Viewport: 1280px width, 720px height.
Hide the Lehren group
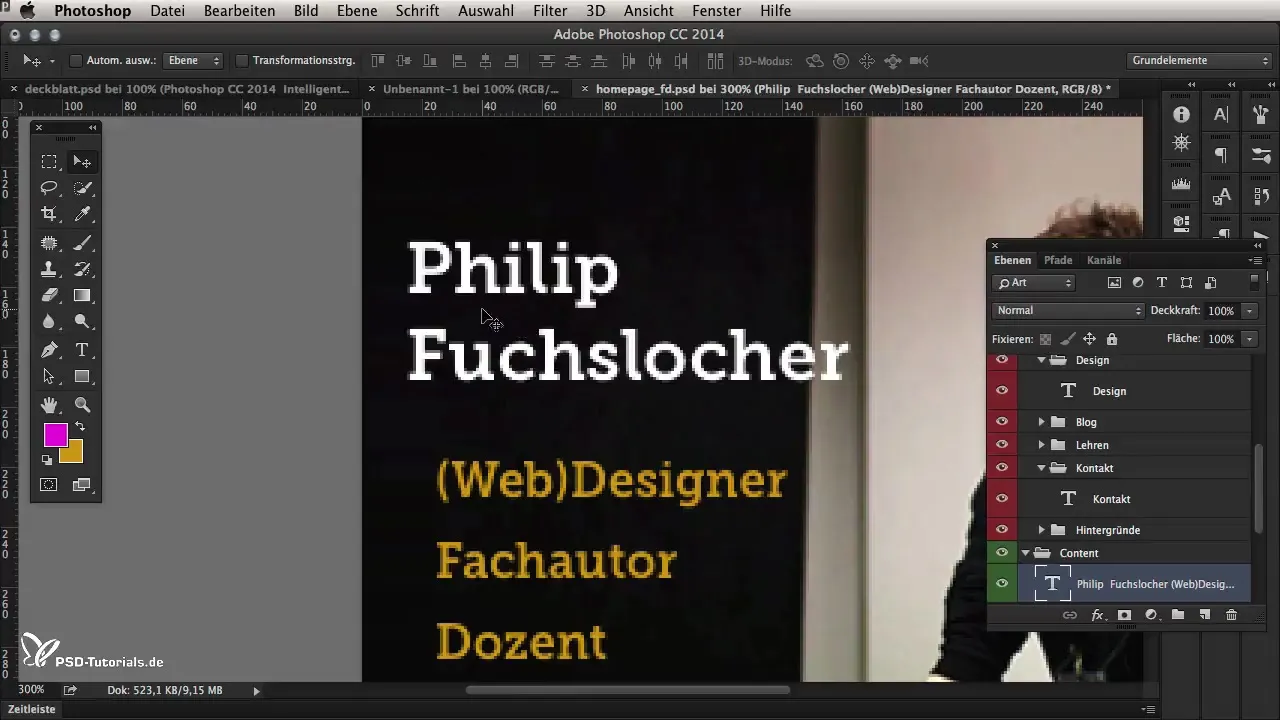(1002, 445)
